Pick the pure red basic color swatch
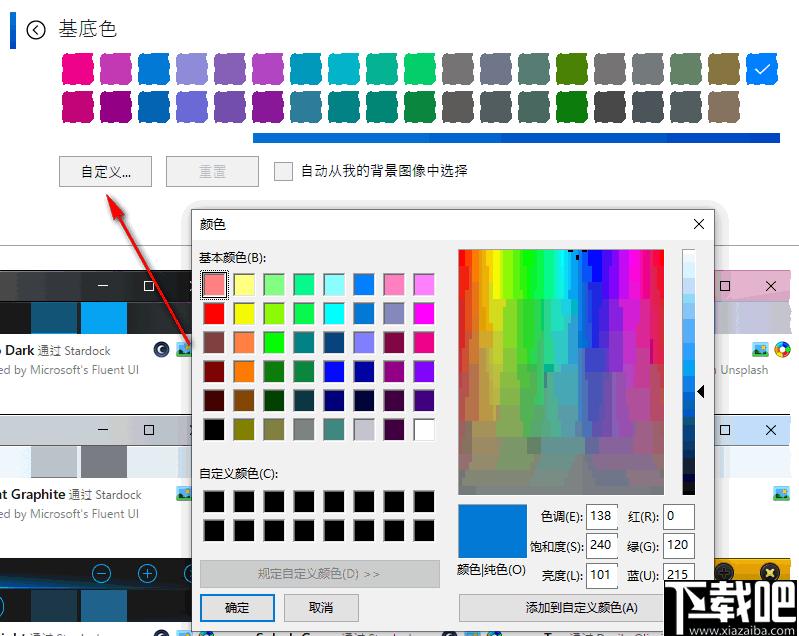This screenshot has width=799, height=636. (214, 314)
